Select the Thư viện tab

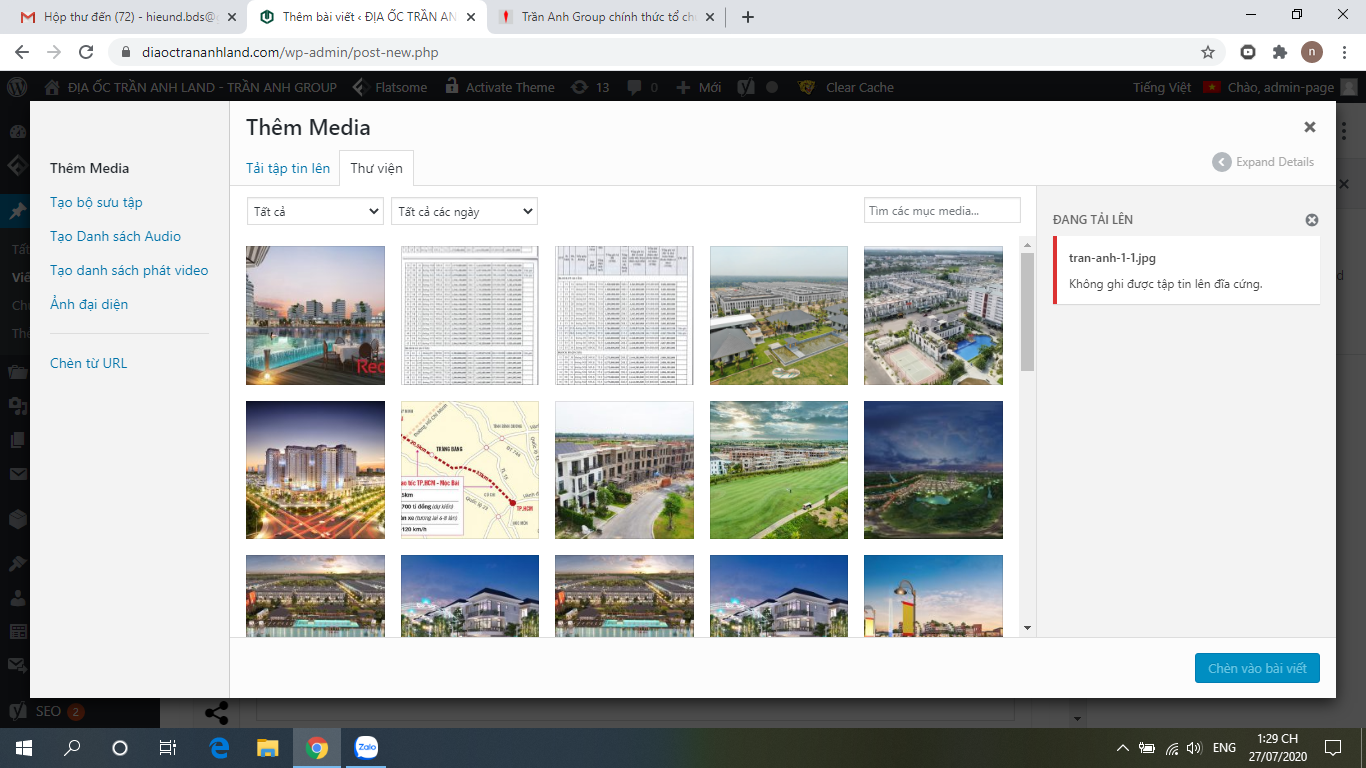376,168
